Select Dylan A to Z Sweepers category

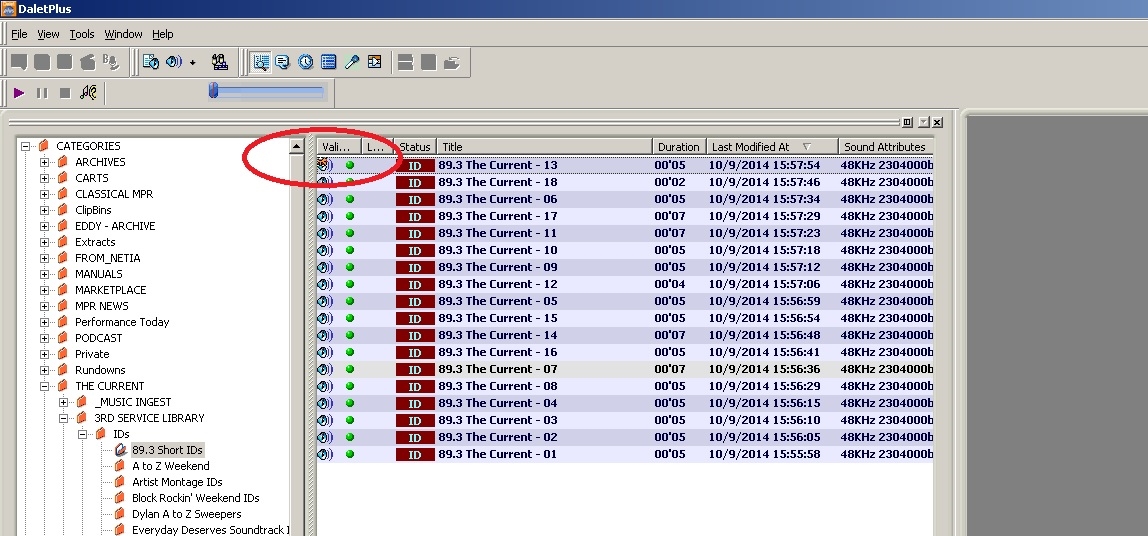187,514
